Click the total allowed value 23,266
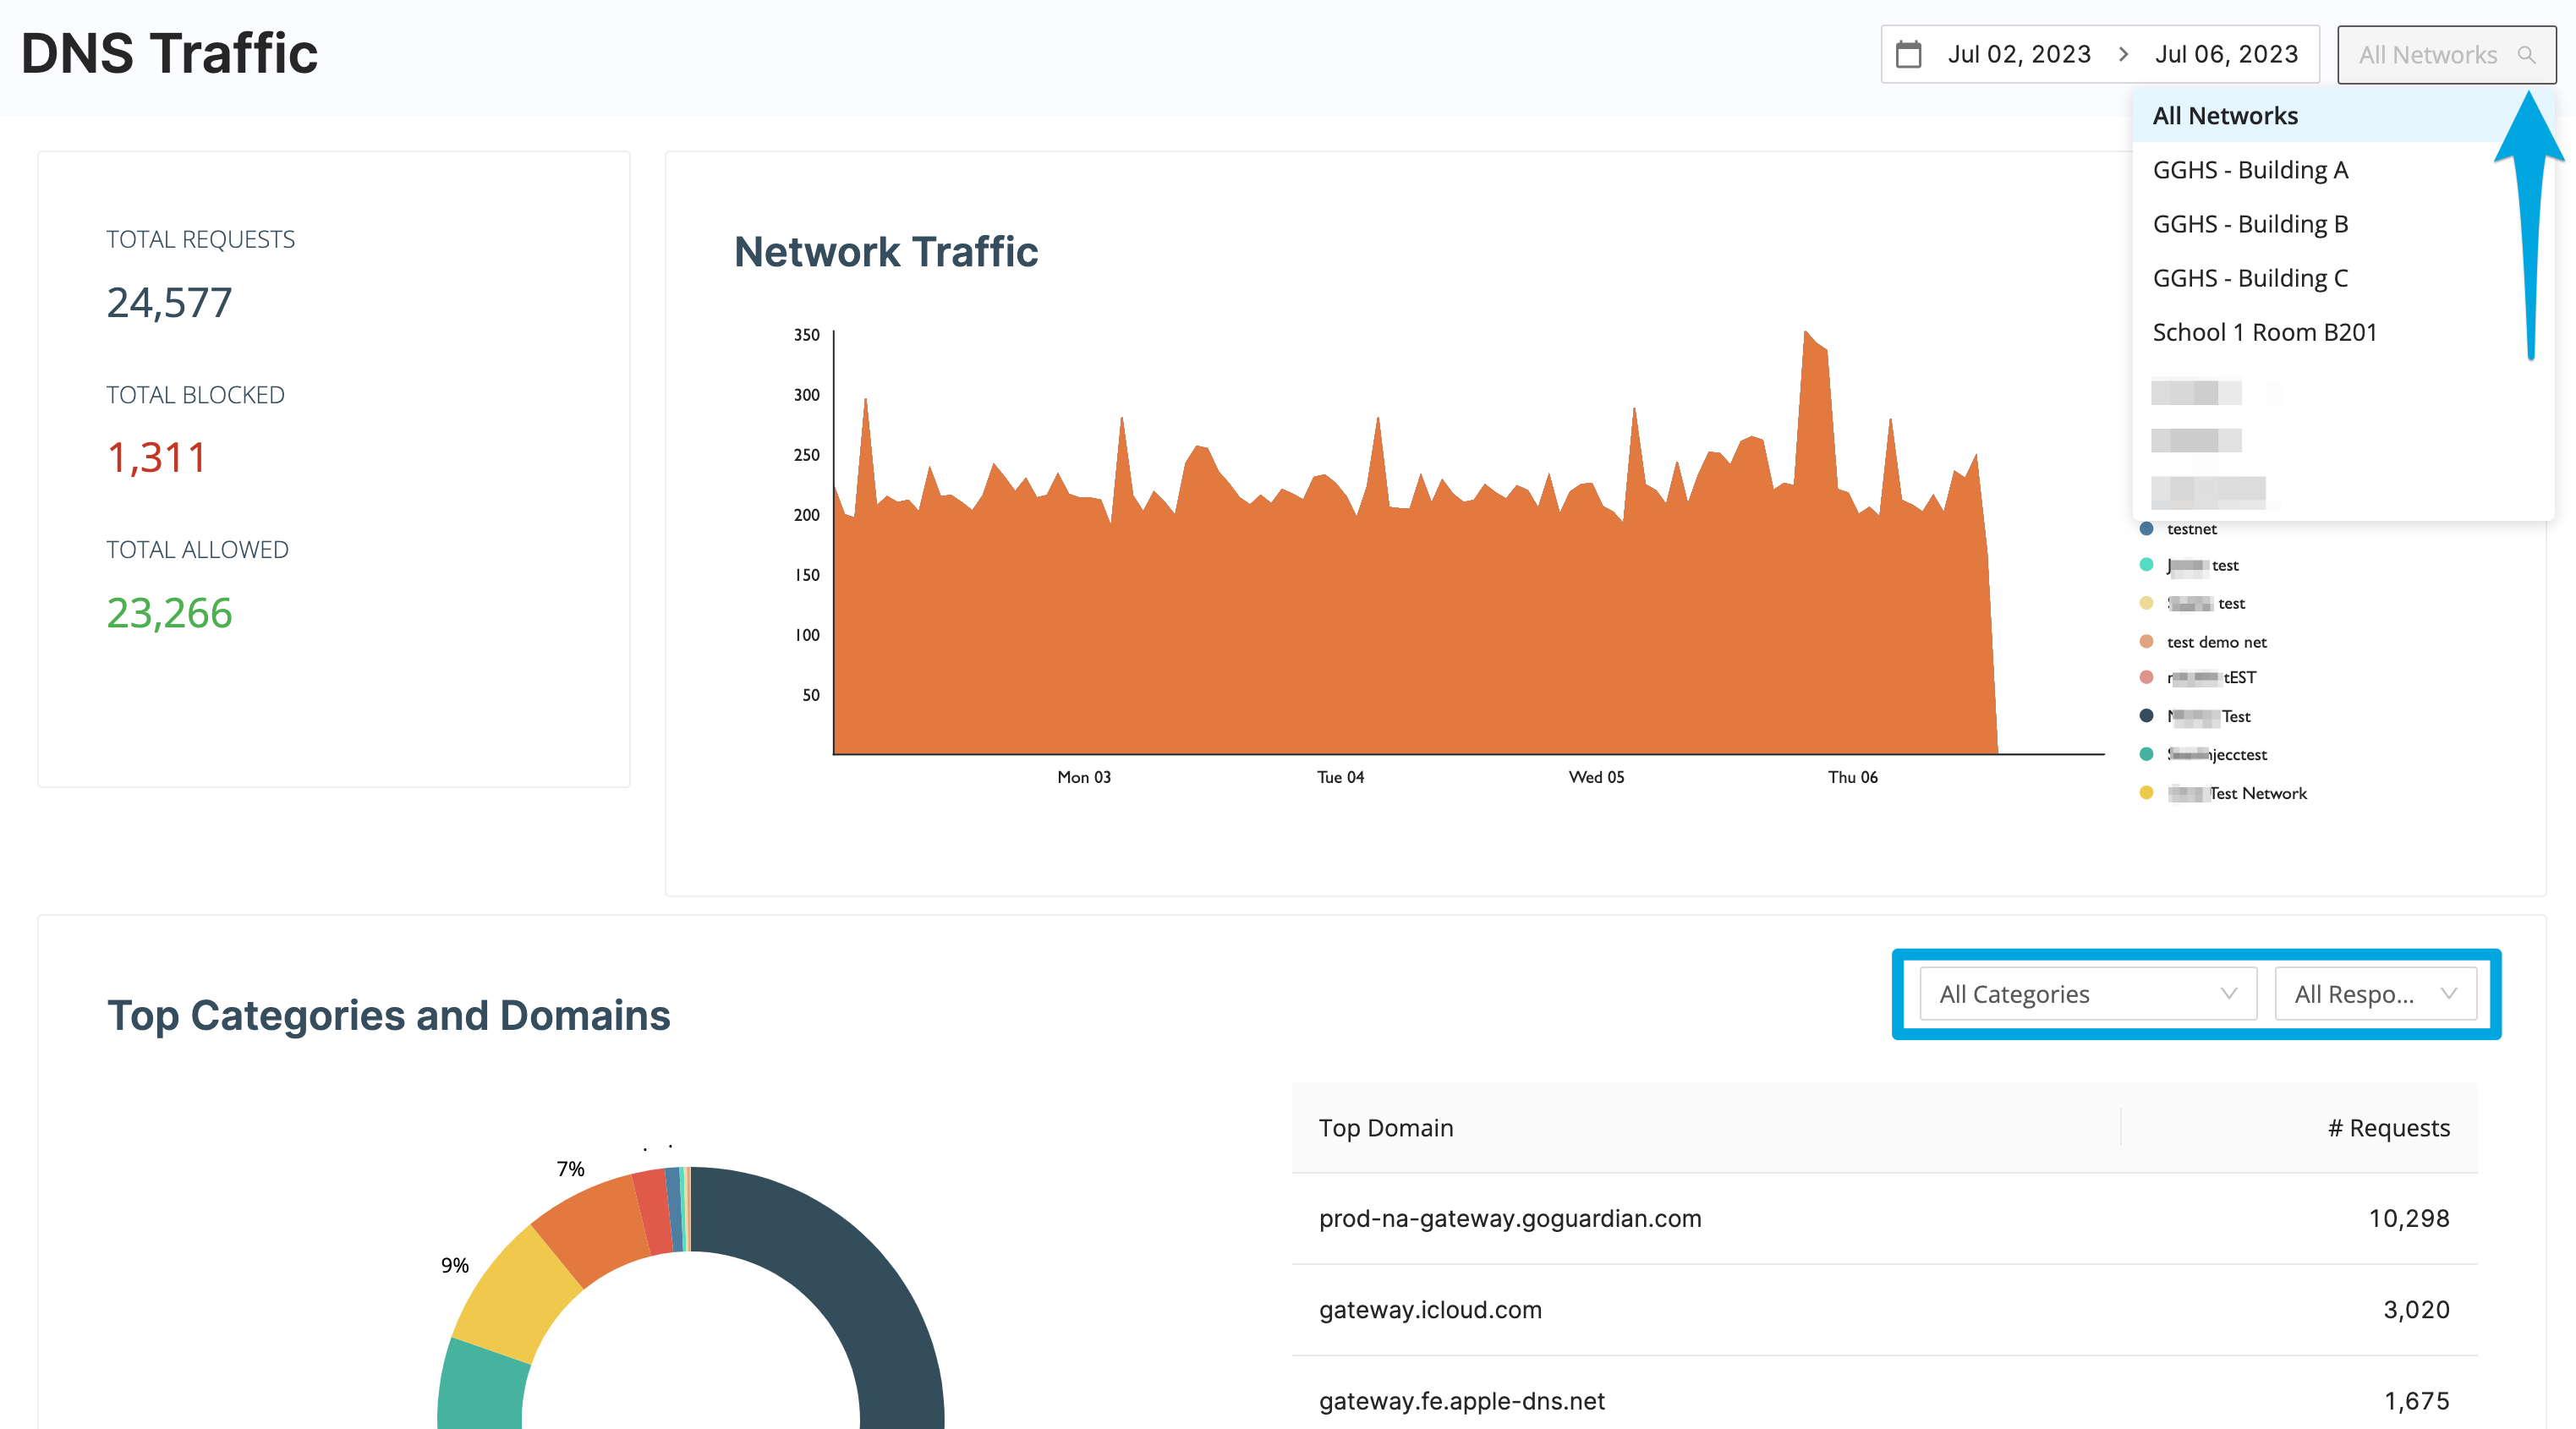 point(169,613)
